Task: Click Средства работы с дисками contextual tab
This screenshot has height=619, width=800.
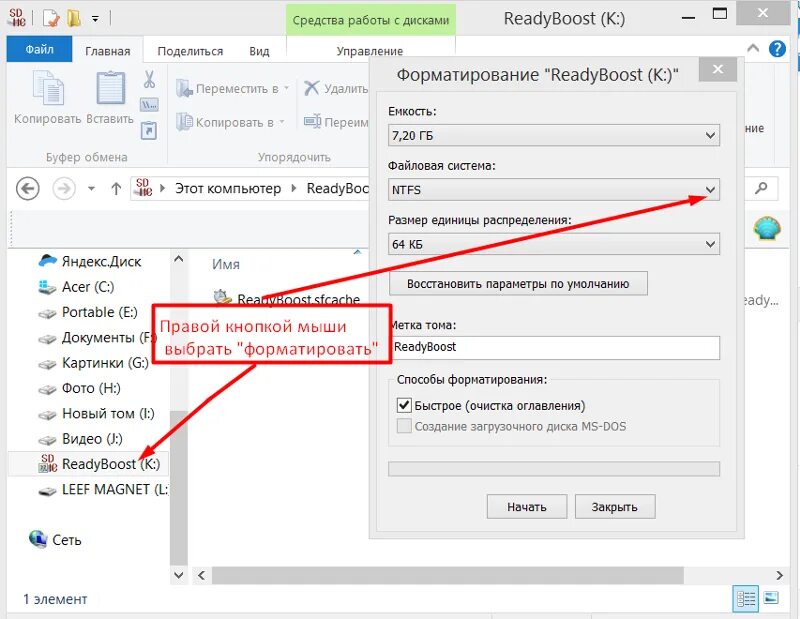Action: pyautogui.click(x=370, y=20)
